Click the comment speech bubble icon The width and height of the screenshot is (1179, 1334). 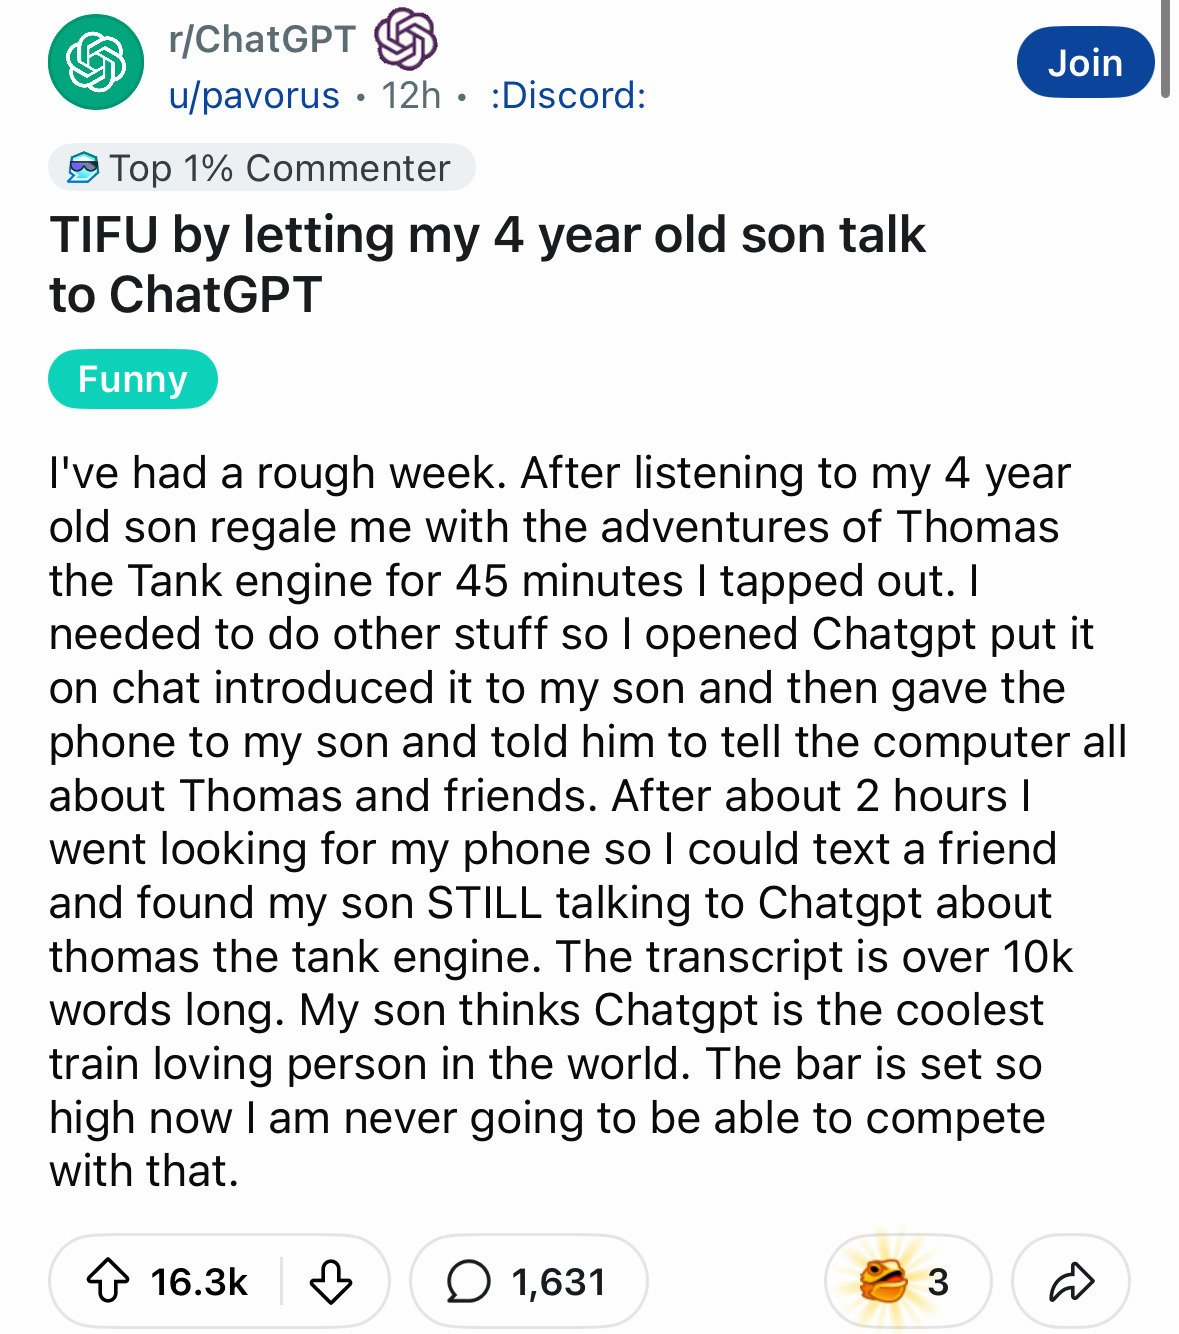coord(467,1282)
